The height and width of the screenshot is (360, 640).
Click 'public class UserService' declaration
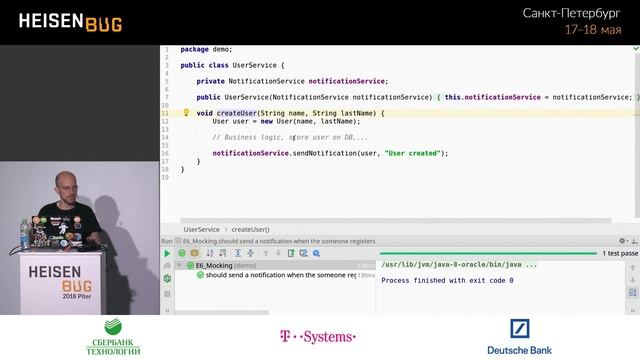click(x=229, y=65)
